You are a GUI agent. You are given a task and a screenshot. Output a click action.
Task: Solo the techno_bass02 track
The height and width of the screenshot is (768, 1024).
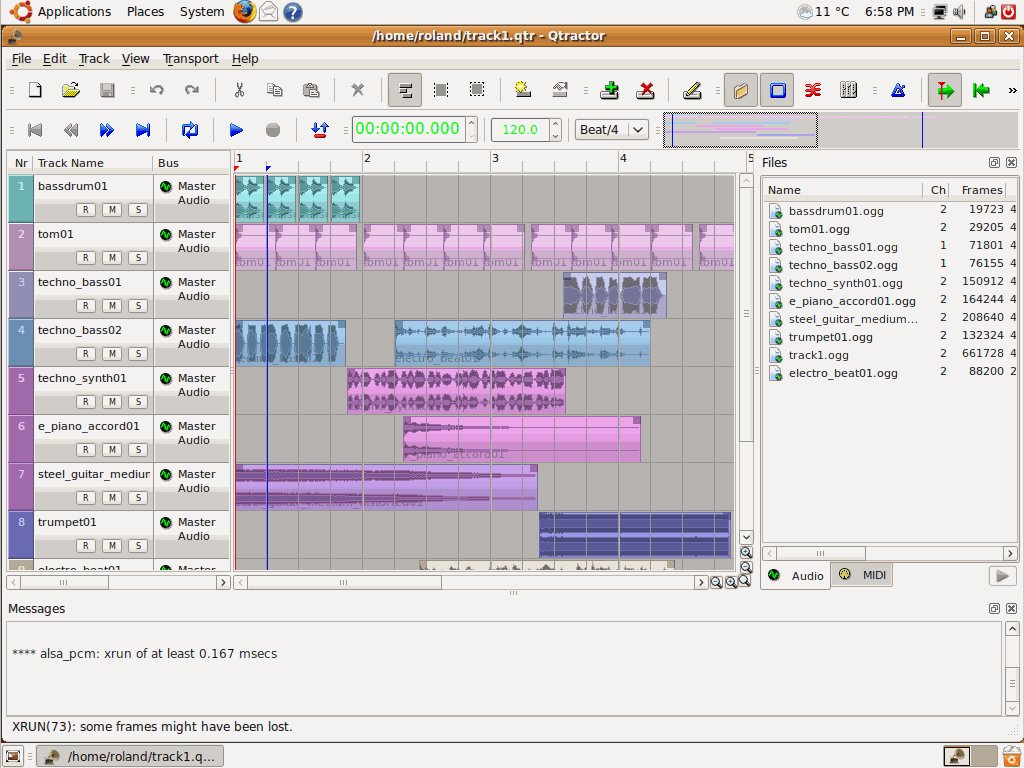pos(137,354)
